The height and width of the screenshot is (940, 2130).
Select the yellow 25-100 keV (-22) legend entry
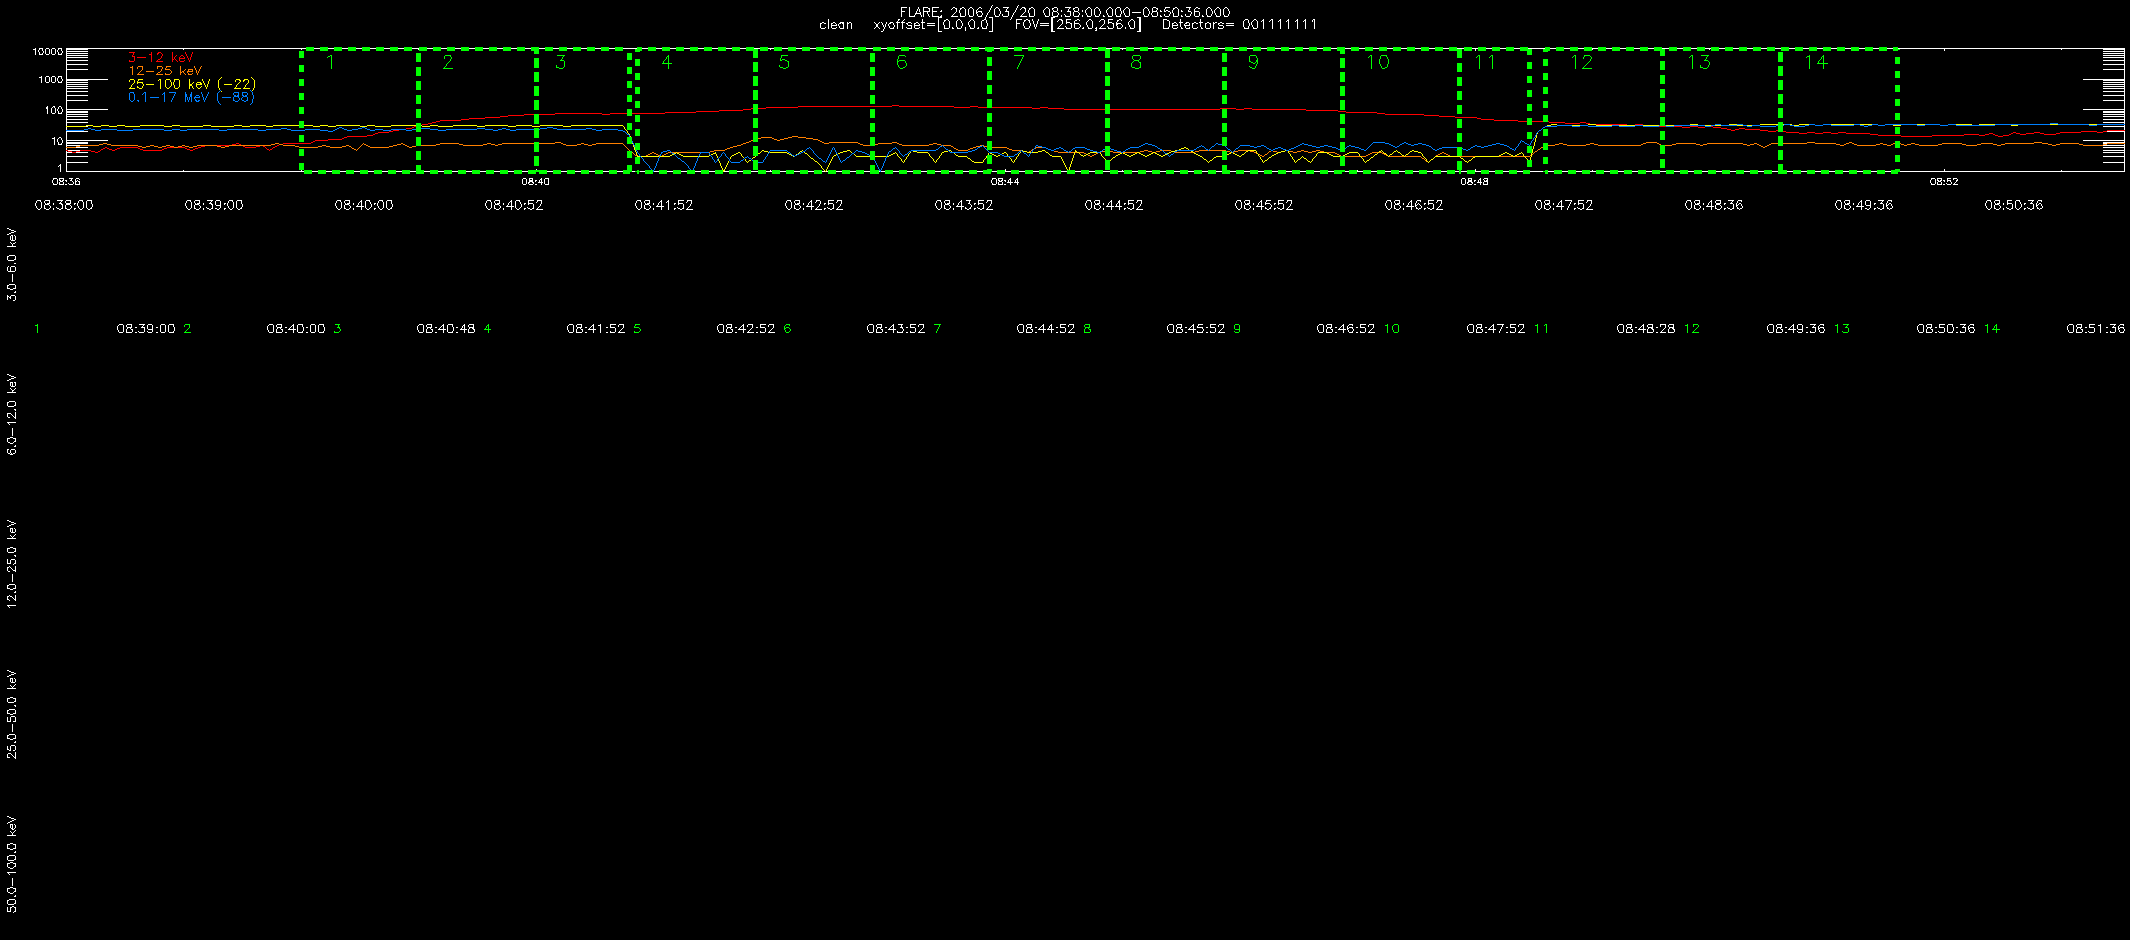click(x=192, y=84)
